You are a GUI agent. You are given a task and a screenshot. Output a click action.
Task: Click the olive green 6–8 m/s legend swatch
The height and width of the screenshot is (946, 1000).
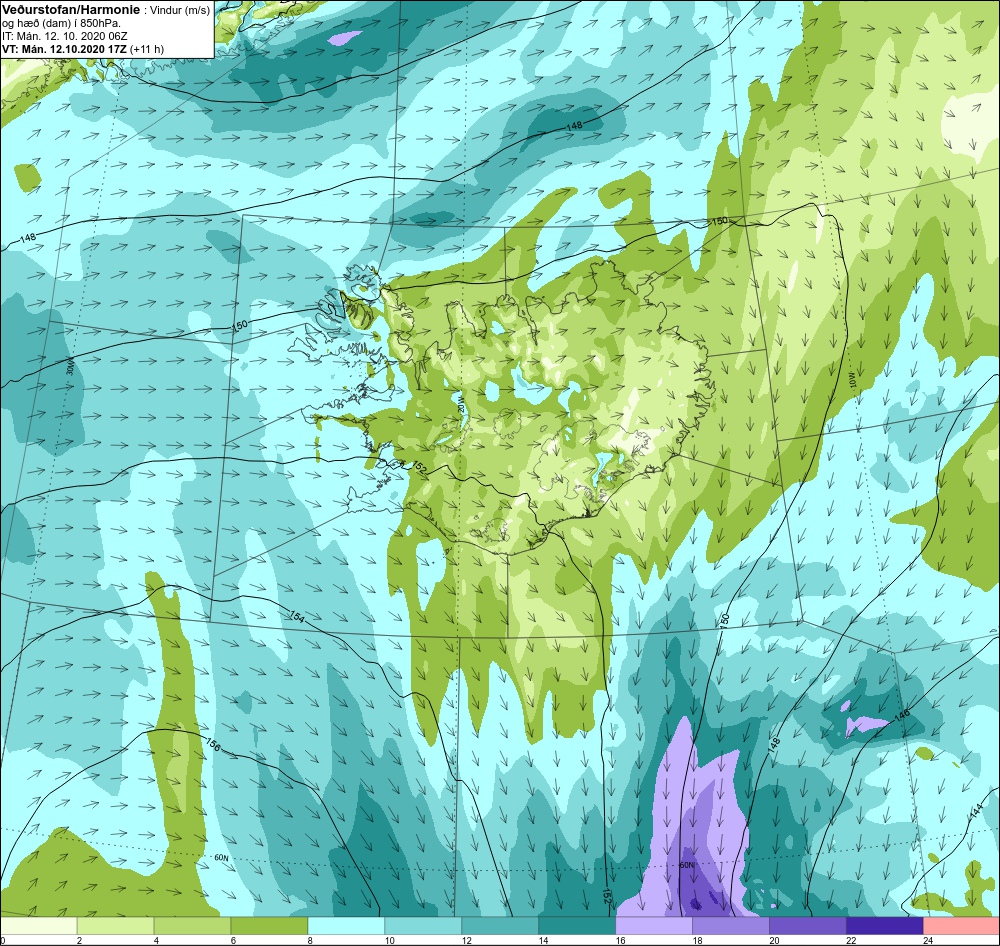[269, 926]
